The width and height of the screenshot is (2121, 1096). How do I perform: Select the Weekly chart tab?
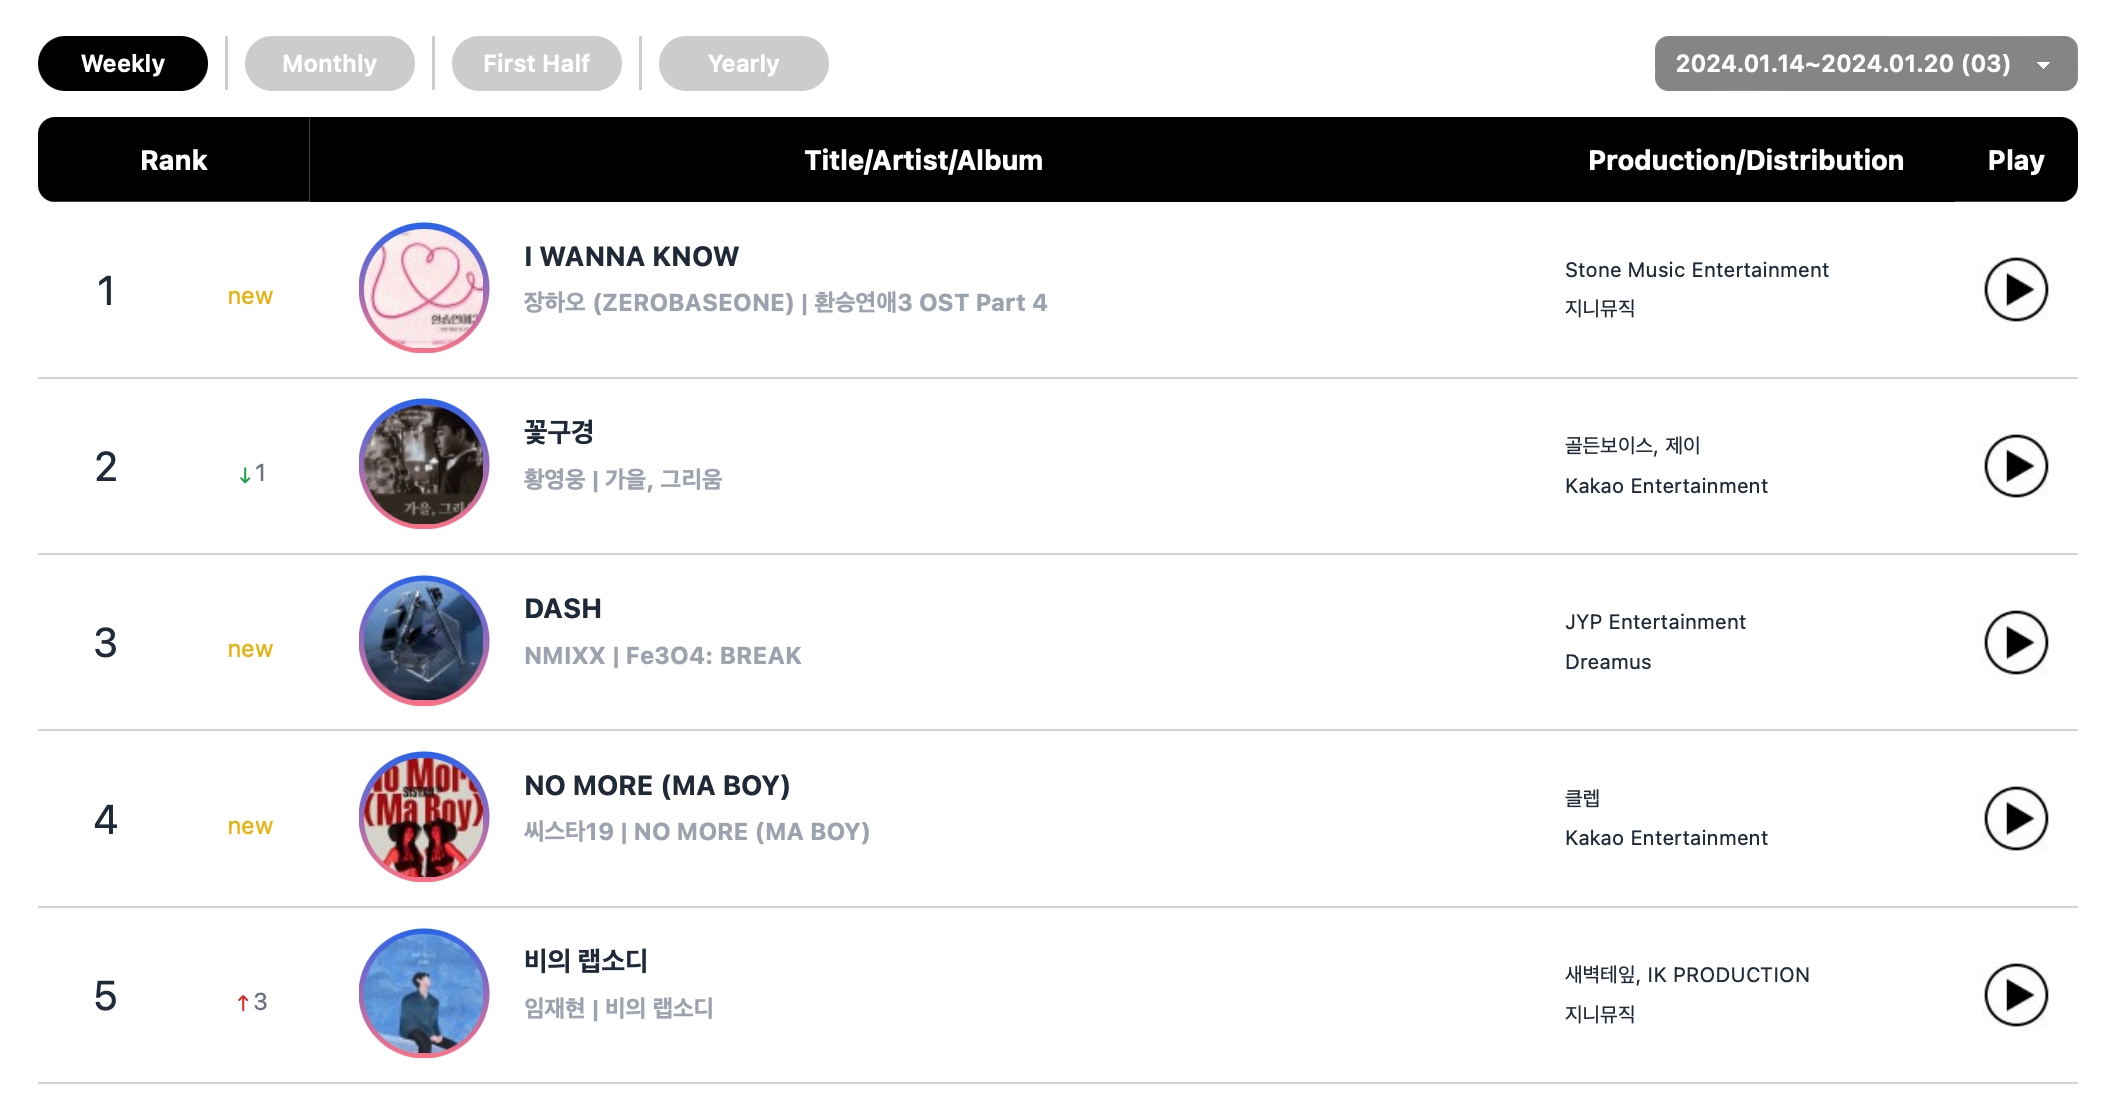[122, 64]
